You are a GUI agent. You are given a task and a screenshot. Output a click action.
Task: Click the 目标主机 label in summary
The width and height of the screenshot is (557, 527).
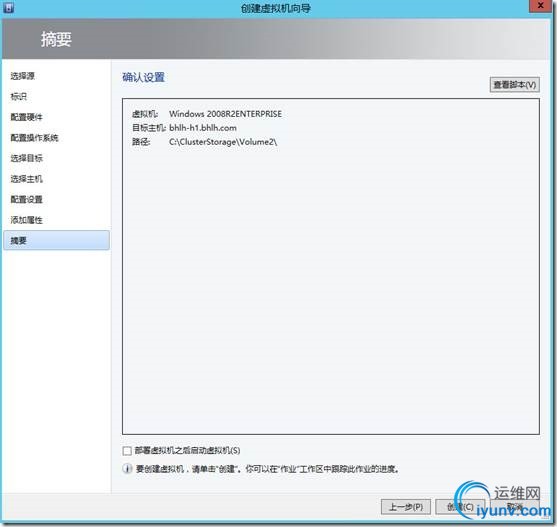[x=149, y=128]
